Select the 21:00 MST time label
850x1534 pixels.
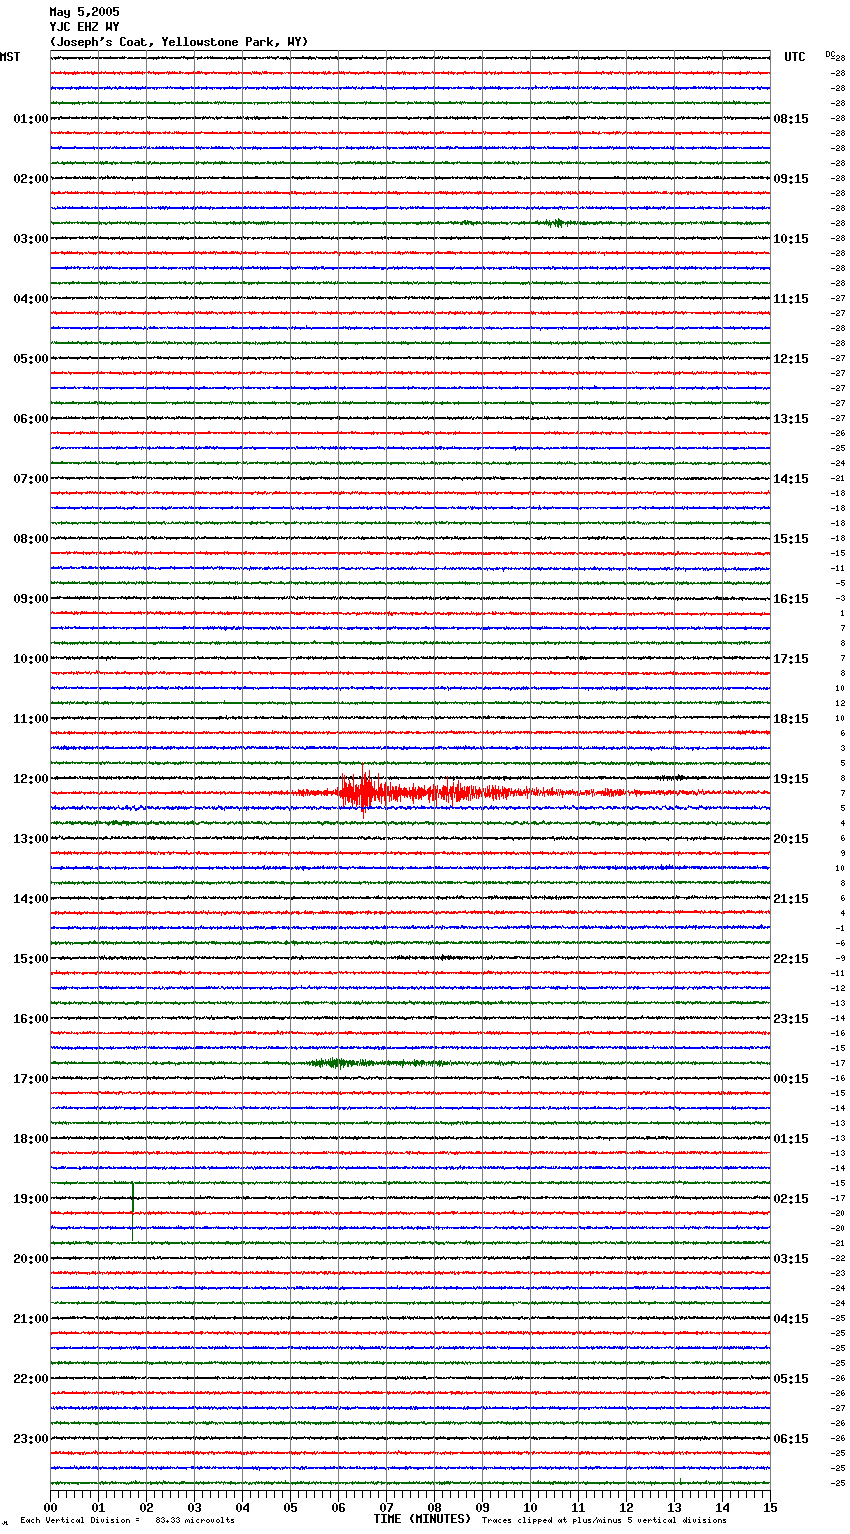(x=31, y=1319)
